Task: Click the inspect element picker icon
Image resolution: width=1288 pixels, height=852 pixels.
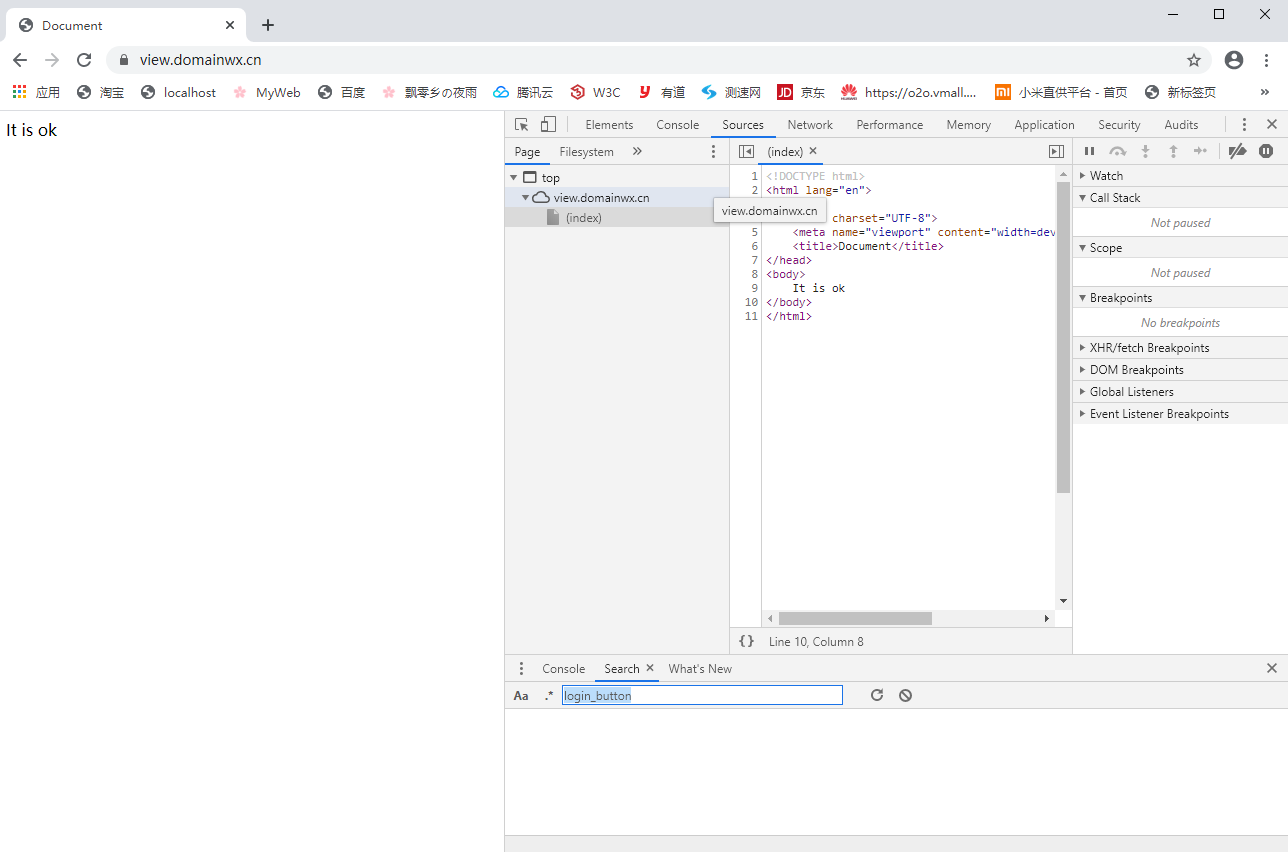Action: point(521,125)
